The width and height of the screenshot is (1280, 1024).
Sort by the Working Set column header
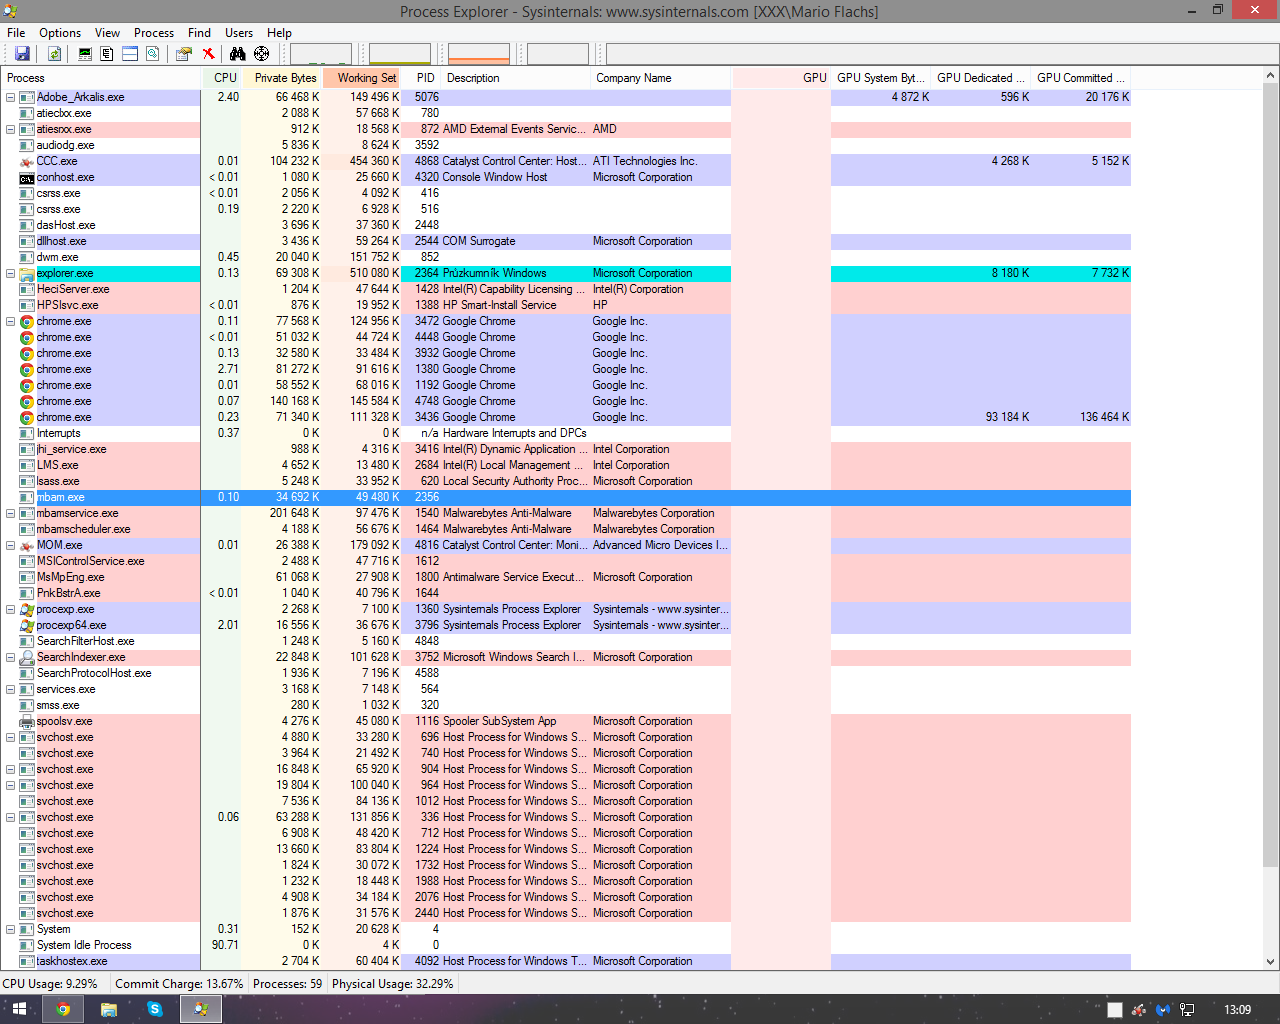[x=366, y=78]
